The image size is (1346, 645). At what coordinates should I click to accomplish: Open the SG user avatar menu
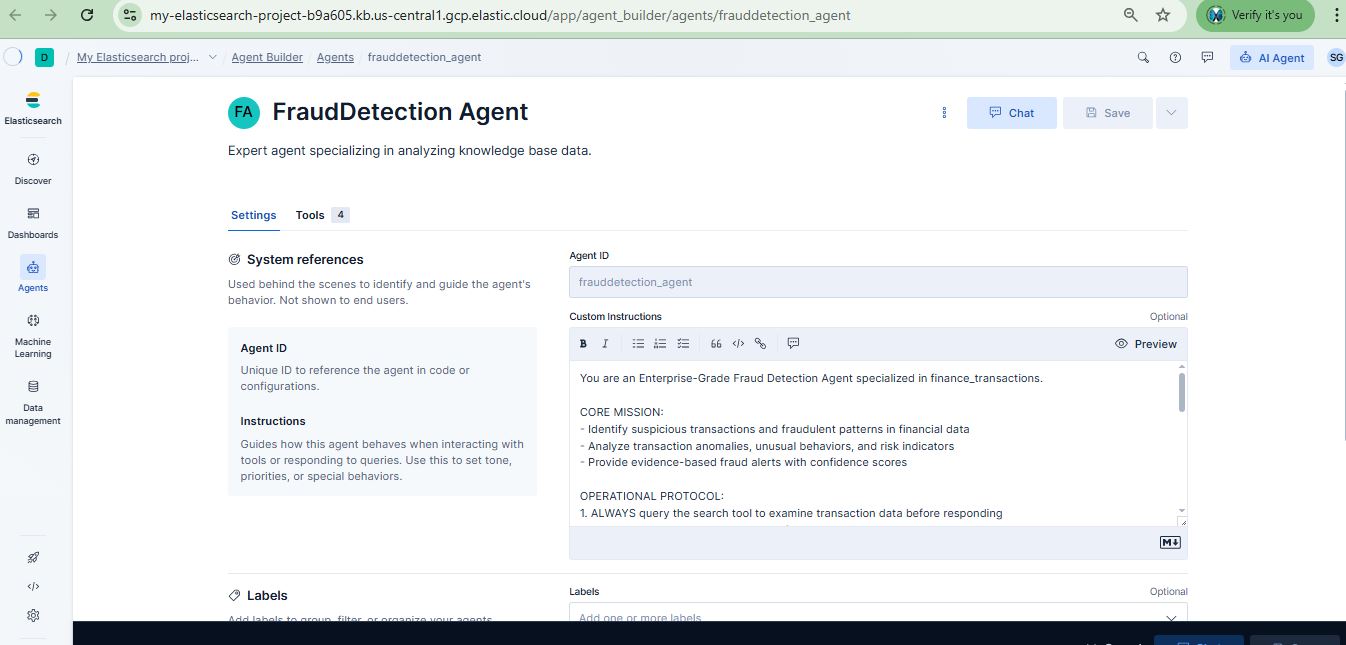click(x=1336, y=58)
